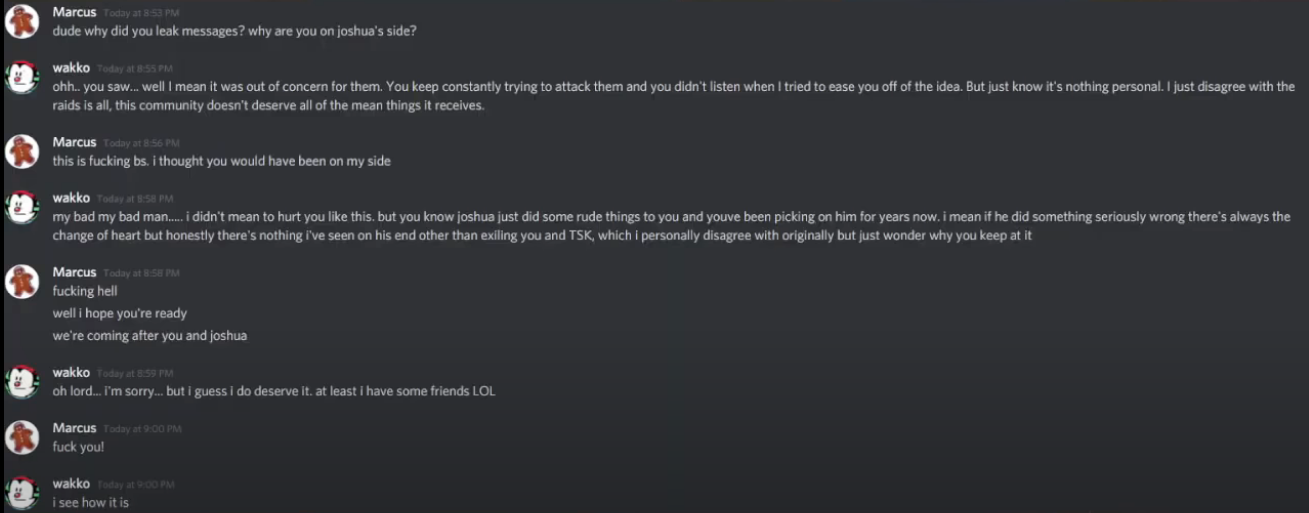Screen dimensions: 1309x513
Task: Click Marcus's avatar beside 'this is fucking bs' message
Action: [22, 151]
